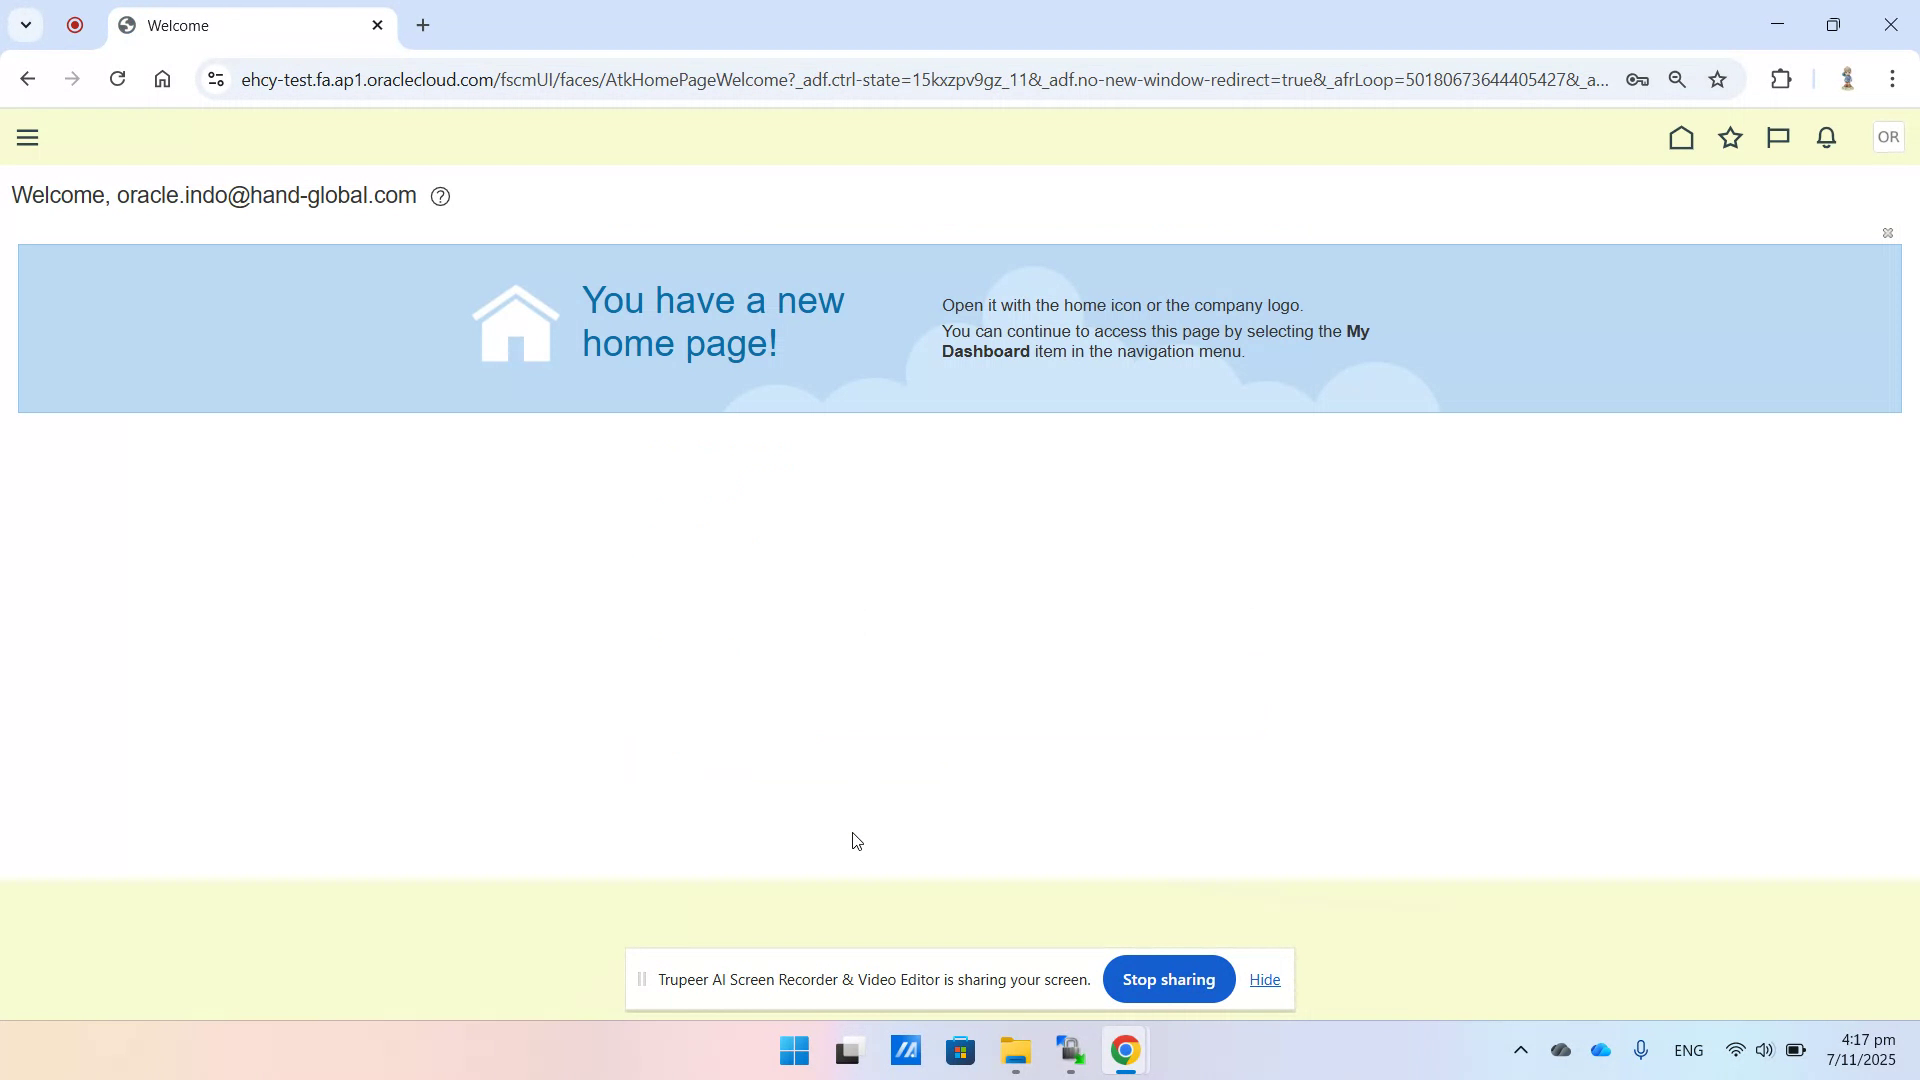
Task: Open help via the question mark icon
Action: pyautogui.click(x=440, y=196)
